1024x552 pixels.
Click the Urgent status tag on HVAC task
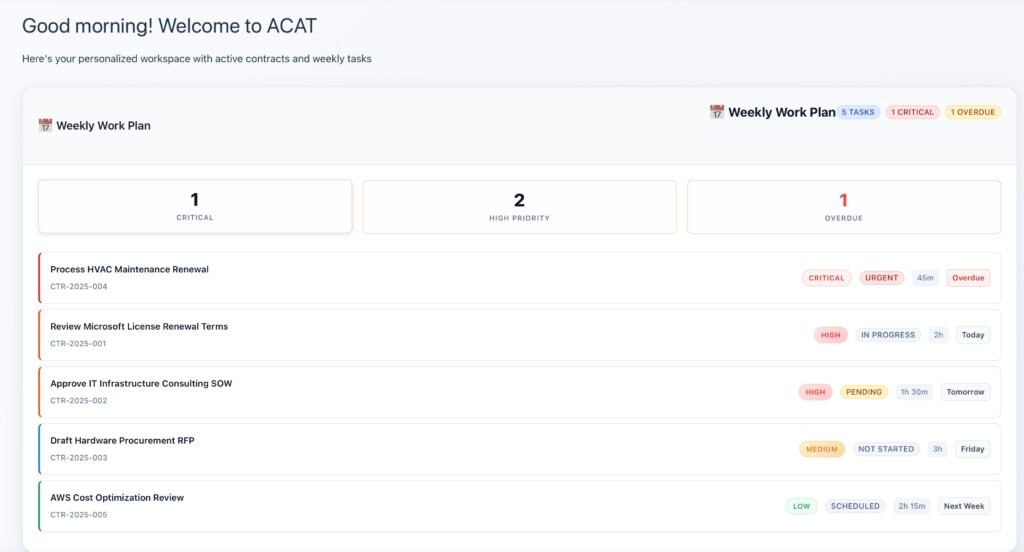pos(881,278)
